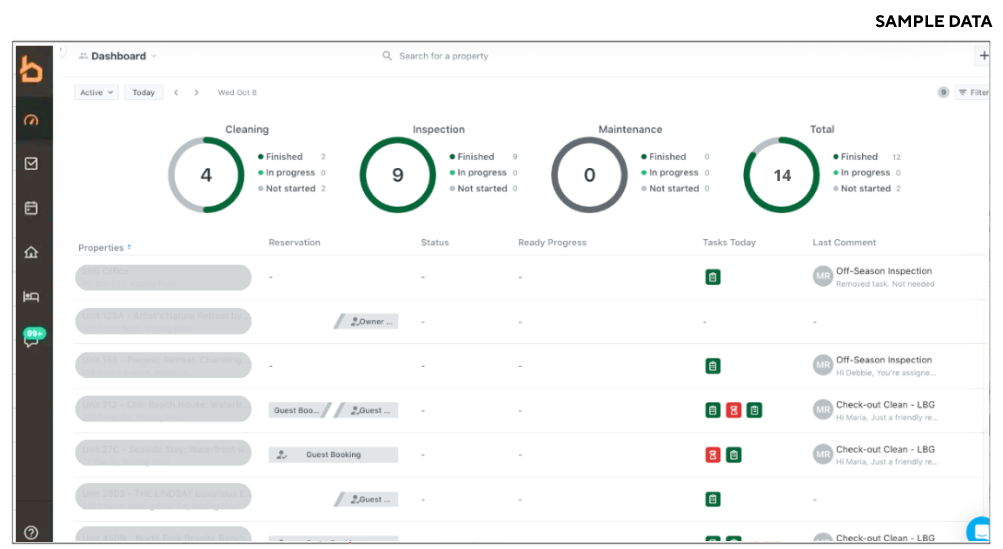Sort by the Properties column header
This screenshot has width=1003, height=549.
[104, 247]
